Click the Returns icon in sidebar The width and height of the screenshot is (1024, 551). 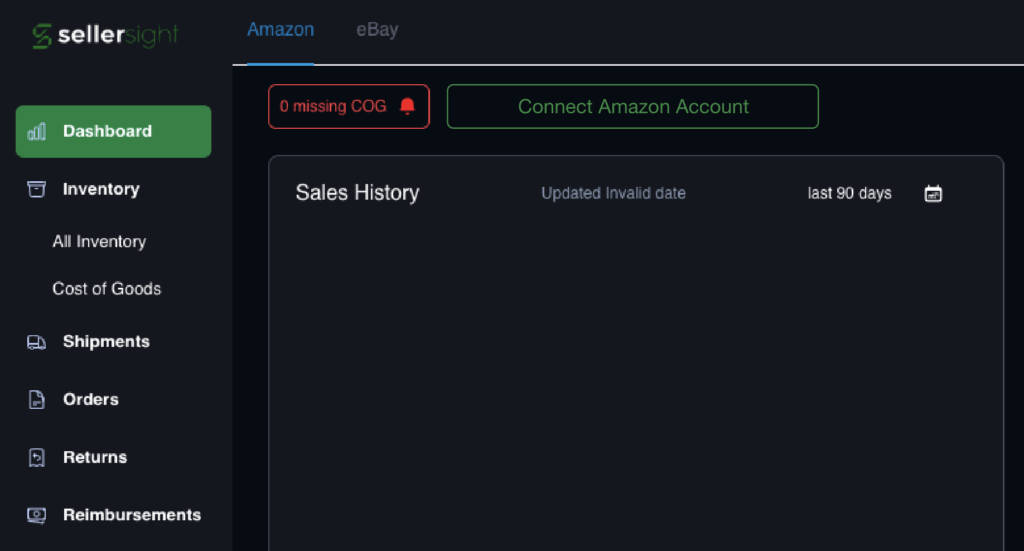(37, 458)
